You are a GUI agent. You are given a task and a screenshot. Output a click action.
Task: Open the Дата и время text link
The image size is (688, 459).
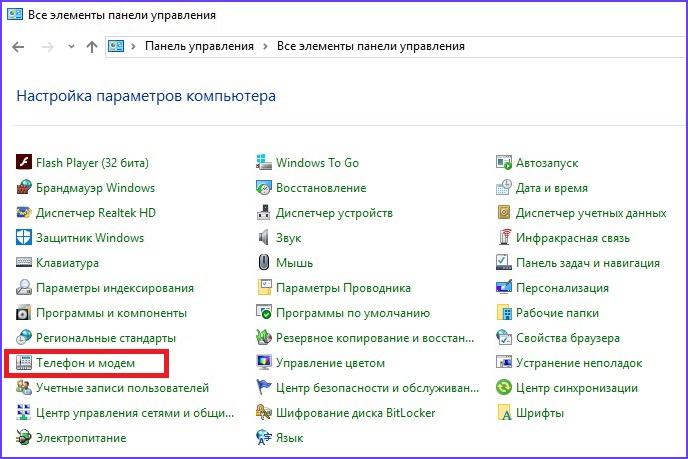(x=552, y=188)
